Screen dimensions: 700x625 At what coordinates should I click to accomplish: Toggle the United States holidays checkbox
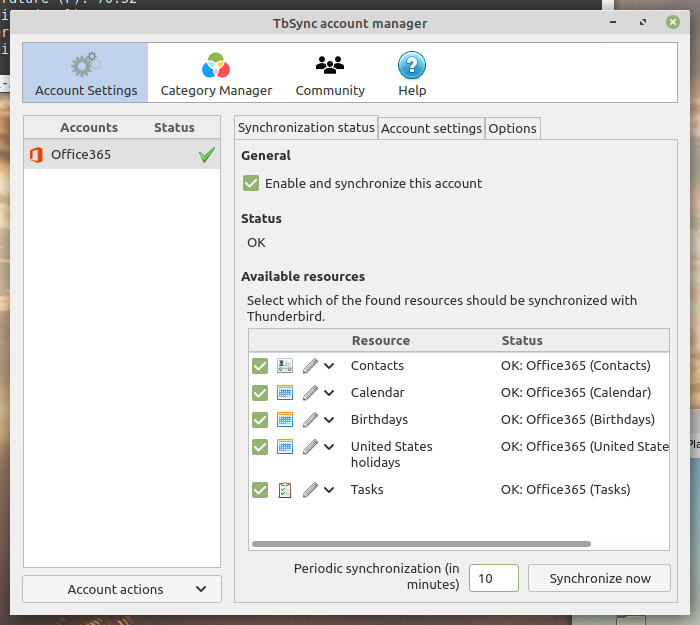260,447
